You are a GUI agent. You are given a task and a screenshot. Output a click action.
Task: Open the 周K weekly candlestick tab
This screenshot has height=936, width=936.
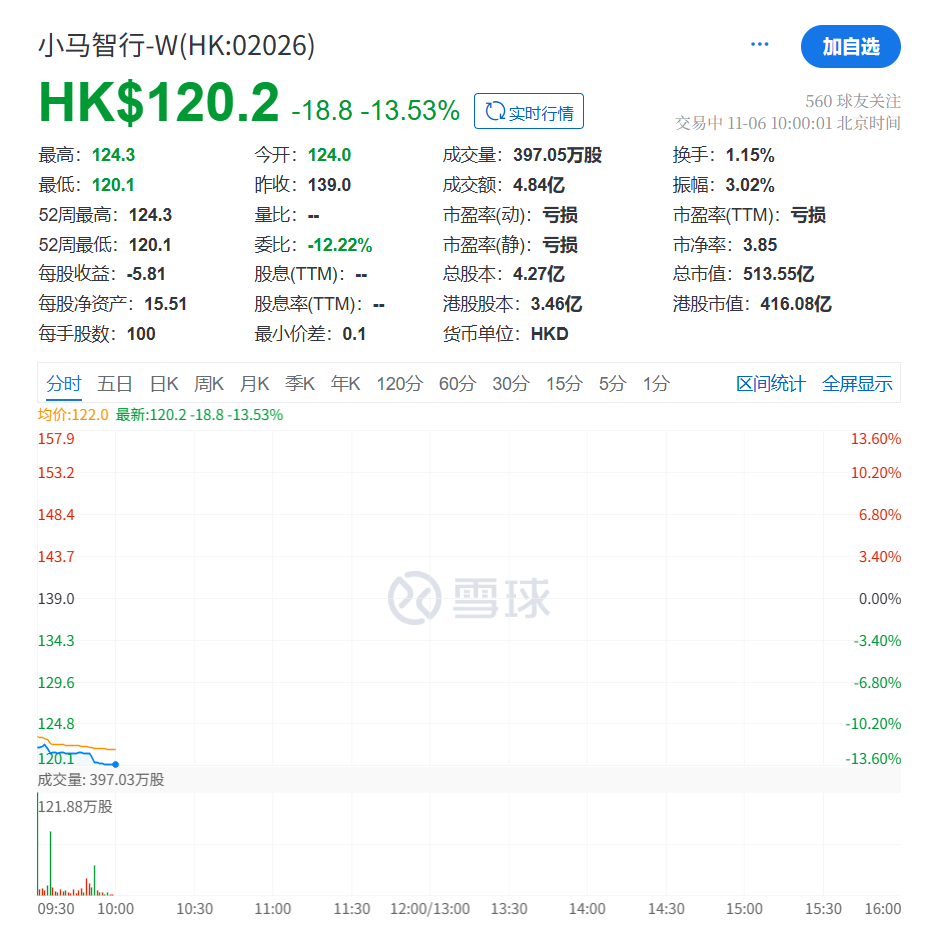click(210, 384)
